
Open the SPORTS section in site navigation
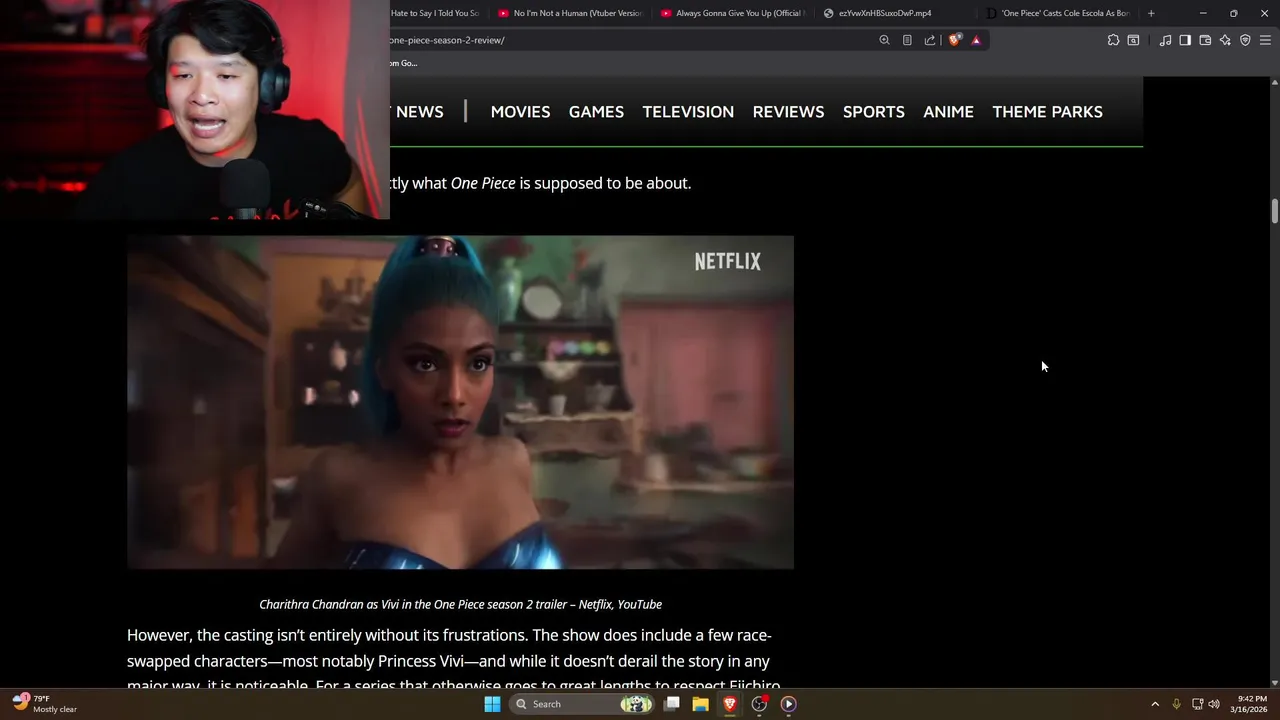point(873,112)
